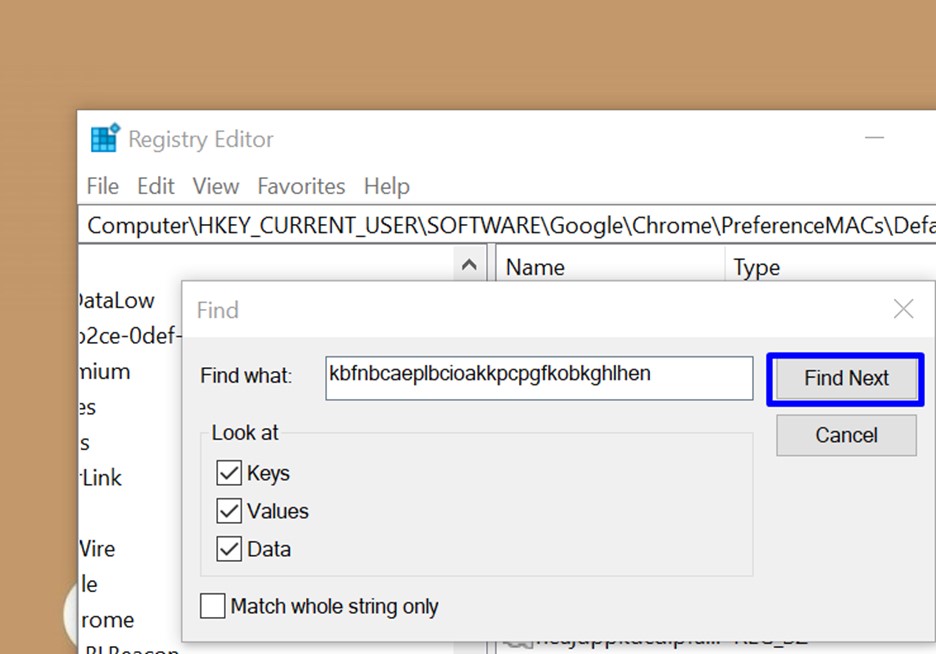Viewport: 936px width, 654px height.
Task: Click inside the Find what text field
Action: 538,378
